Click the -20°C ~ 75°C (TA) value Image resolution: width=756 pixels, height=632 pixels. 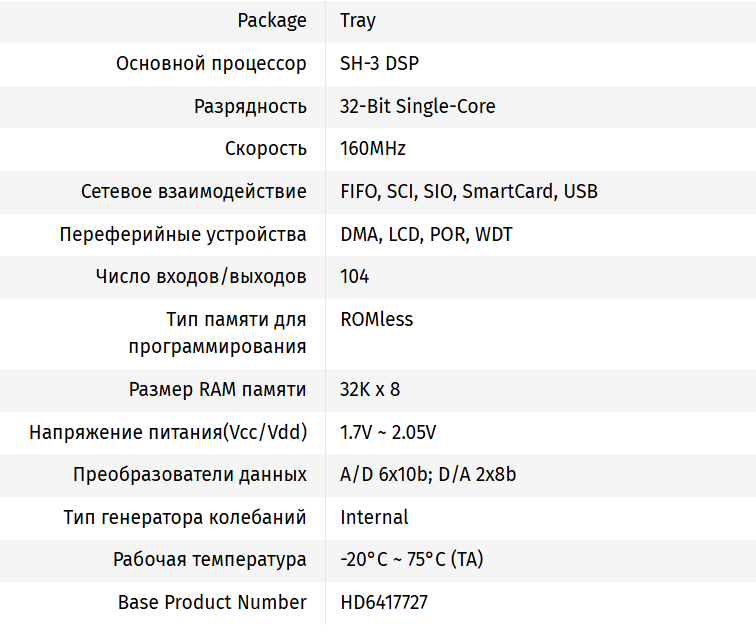click(x=411, y=560)
